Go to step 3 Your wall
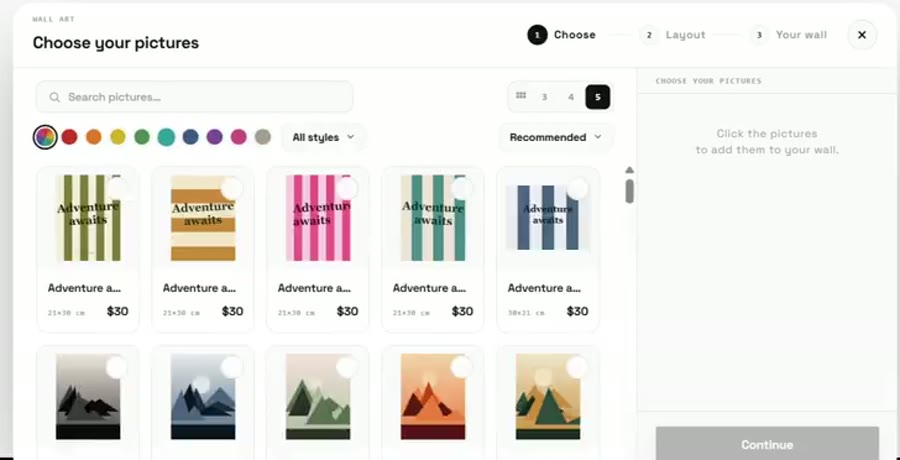Viewport: 900px width, 460px height. (789, 35)
